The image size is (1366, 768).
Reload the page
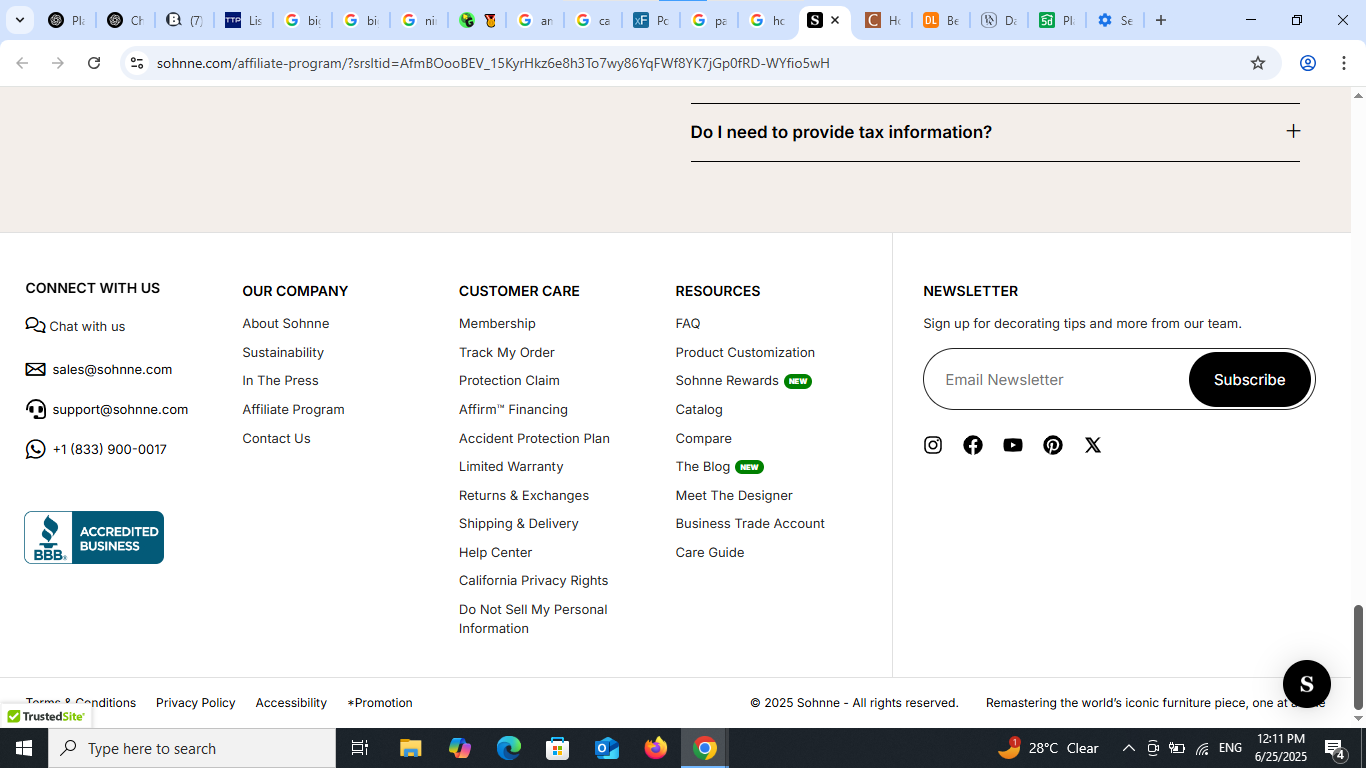coord(94,63)
